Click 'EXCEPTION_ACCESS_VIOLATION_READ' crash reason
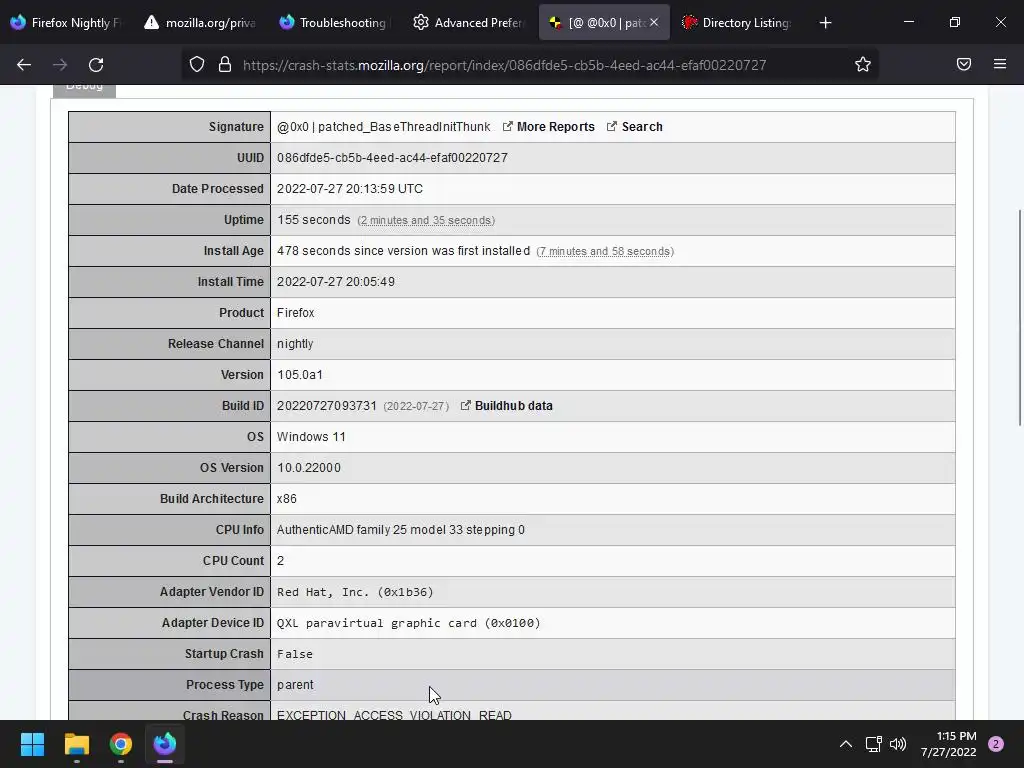This screenshot has width=1024, height=768. point(394,715)
